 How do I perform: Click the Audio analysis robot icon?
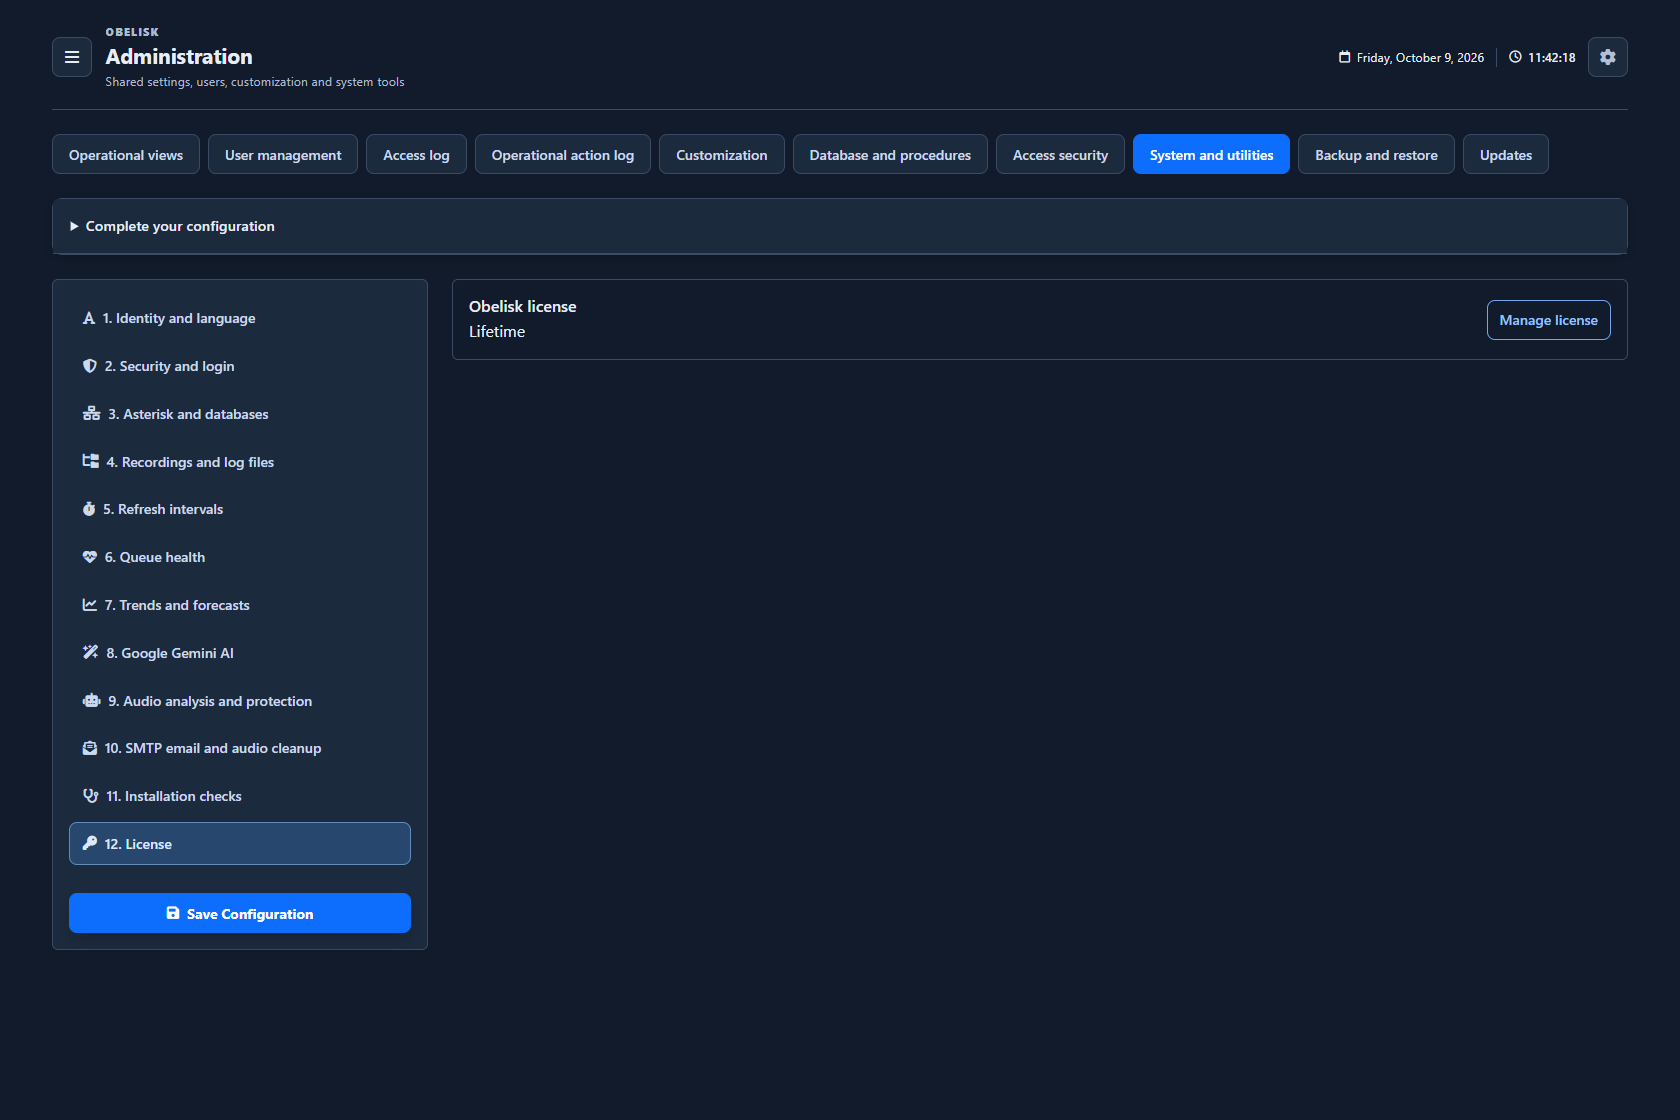91,701
